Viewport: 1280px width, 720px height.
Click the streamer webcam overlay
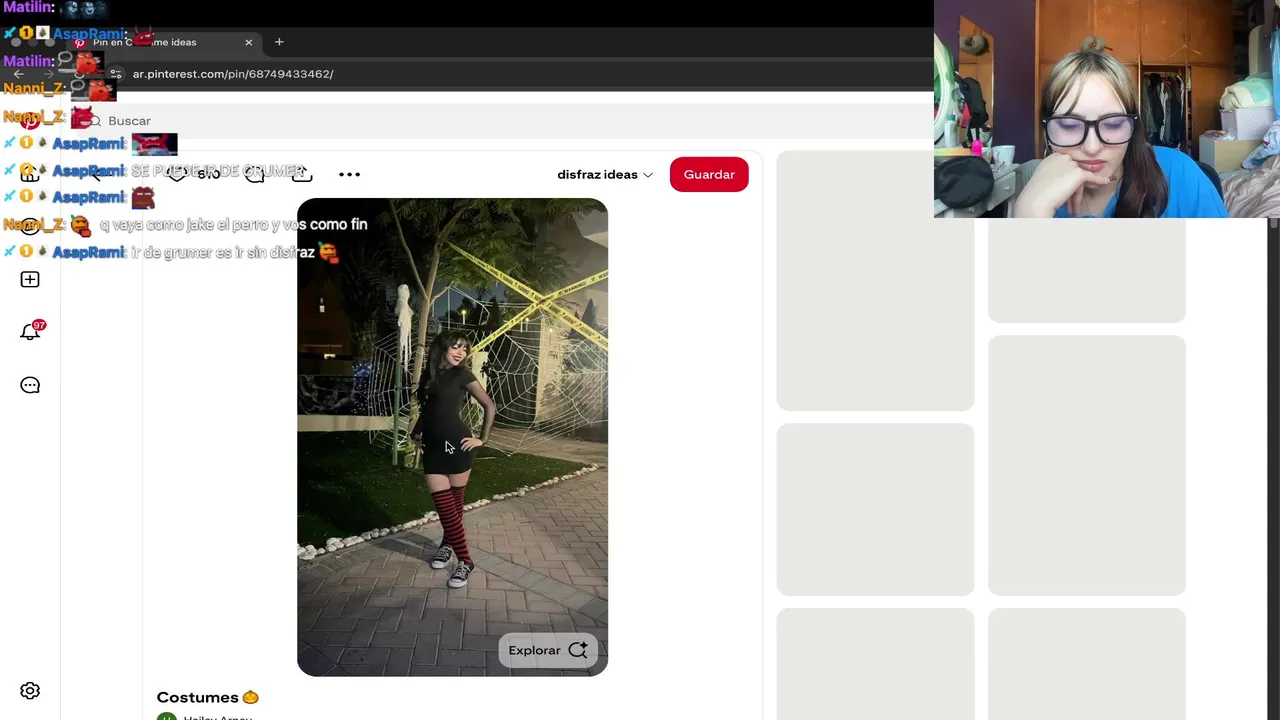click(x=1107, y=109)
